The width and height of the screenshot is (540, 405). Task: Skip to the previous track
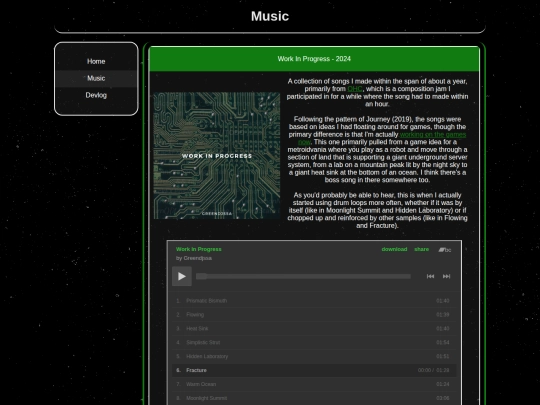[x=430, y=276]
